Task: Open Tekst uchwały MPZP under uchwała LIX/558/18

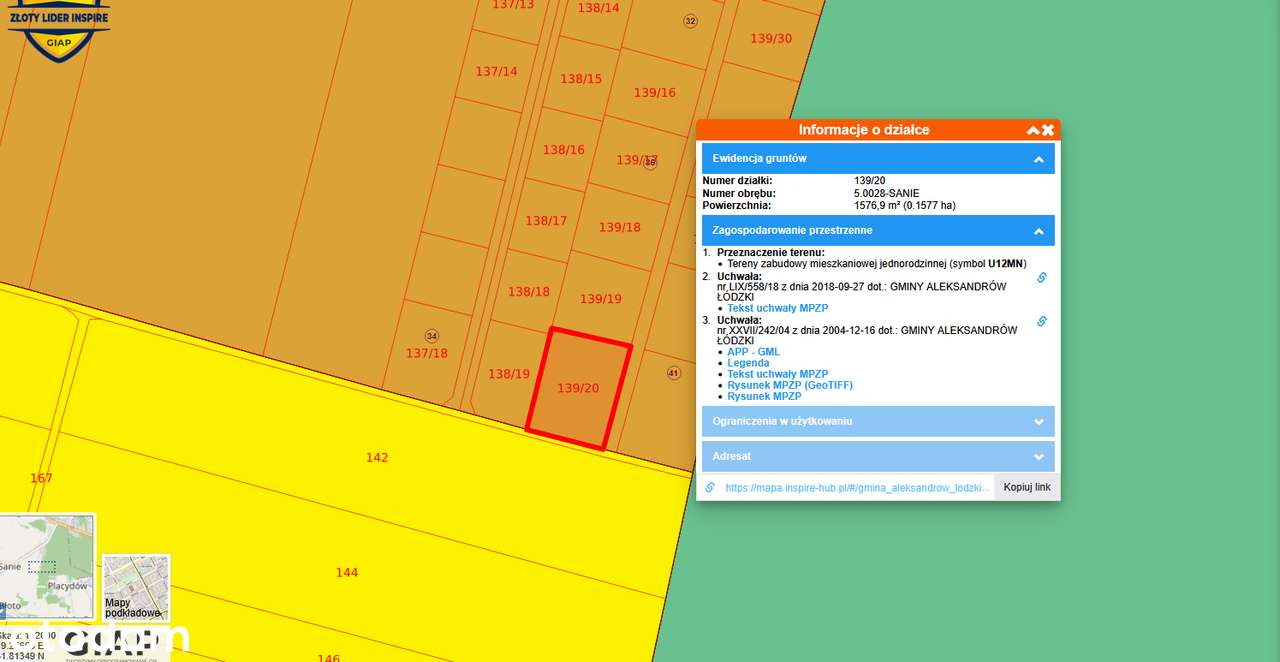Action: click(777, 308)
